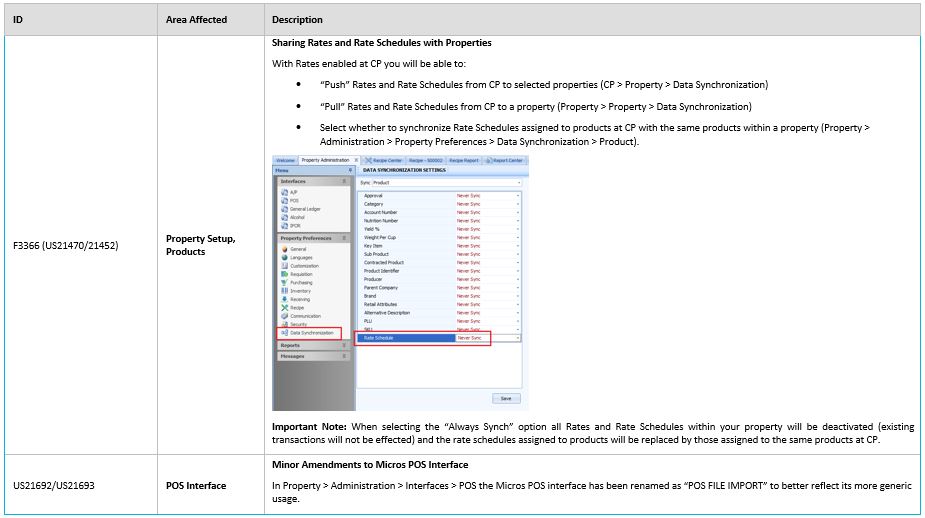Image resolution: width=925 pixels, height=518 pixels.
Task: Switch to the Recipe Center tab
Action: coord(386,160)
